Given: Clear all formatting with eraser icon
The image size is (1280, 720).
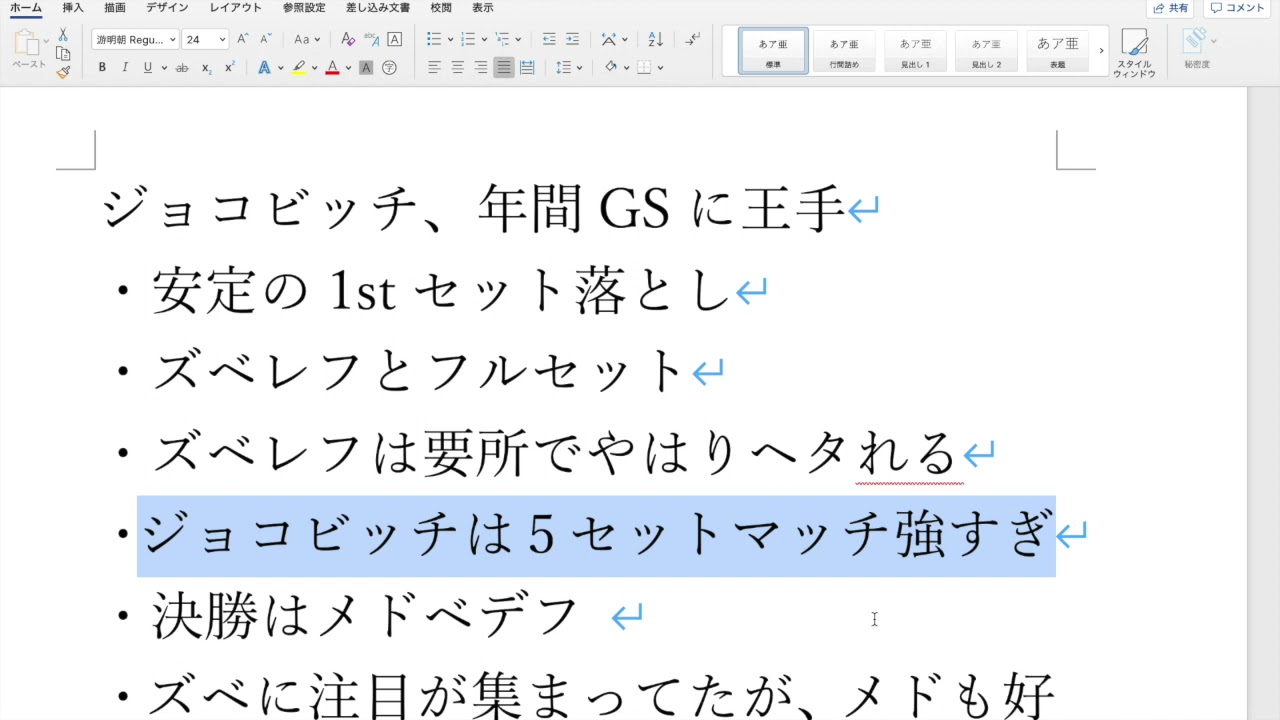Looking at the screenshot, I should (x=348, y=40).
